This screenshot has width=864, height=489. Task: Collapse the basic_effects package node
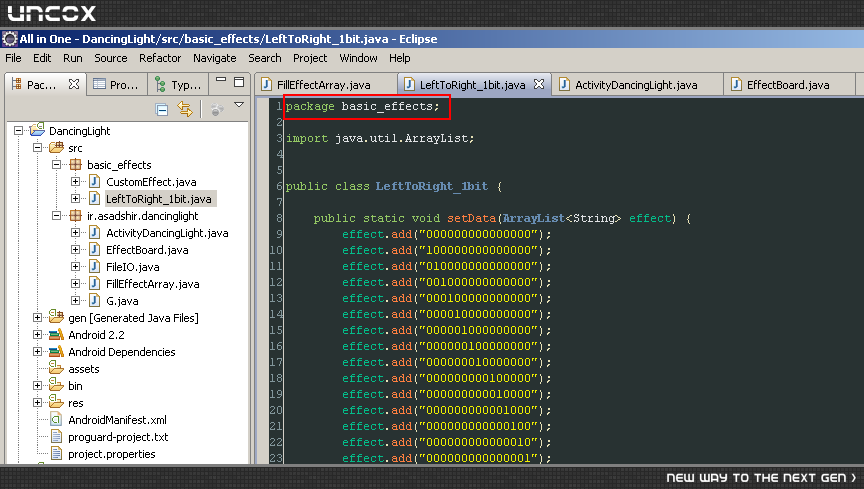point(56,164)
